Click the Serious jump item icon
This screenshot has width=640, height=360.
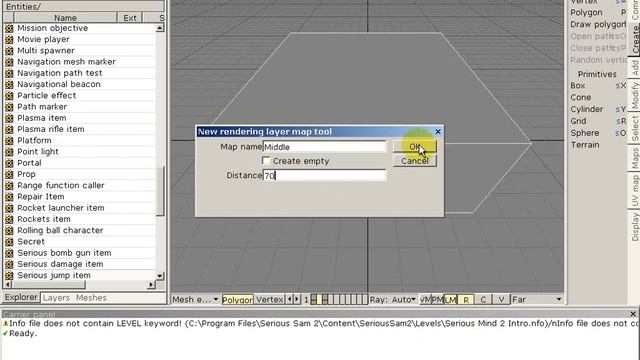(x=9, y=275)
